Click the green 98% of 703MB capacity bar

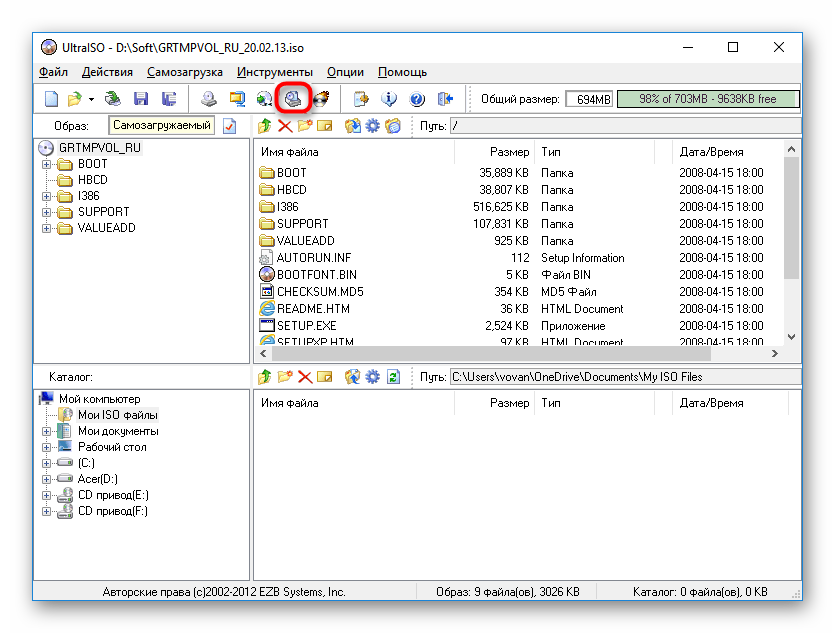707,99
